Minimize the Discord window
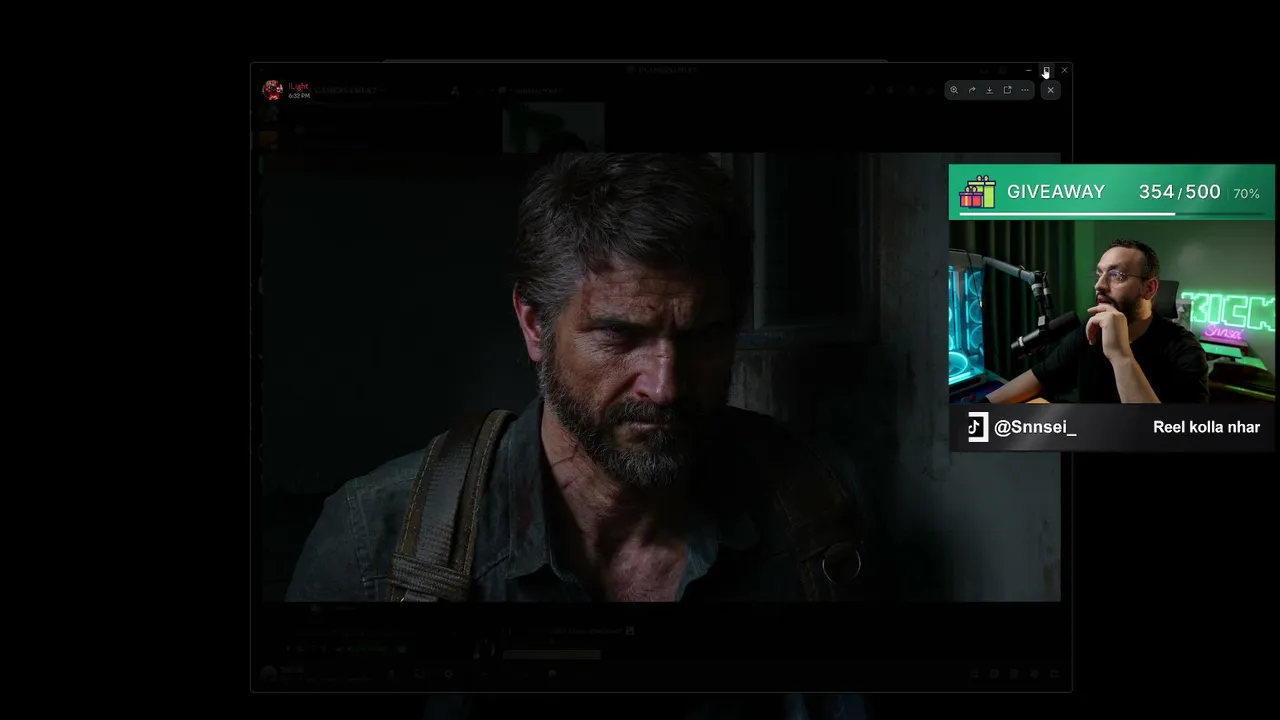The width and height of the screenshot is (1280, 720). point(1028,71)
